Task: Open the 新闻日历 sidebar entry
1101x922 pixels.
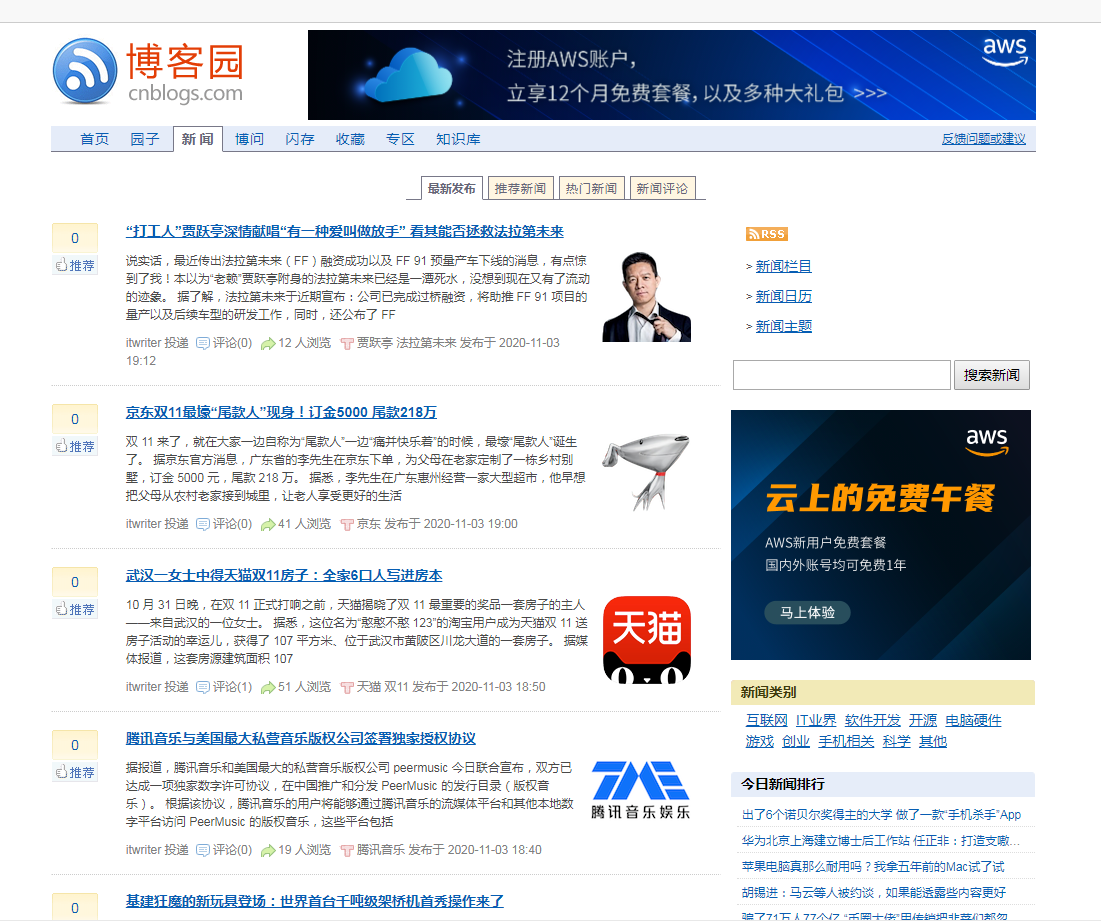Action: tap(783, 296)
